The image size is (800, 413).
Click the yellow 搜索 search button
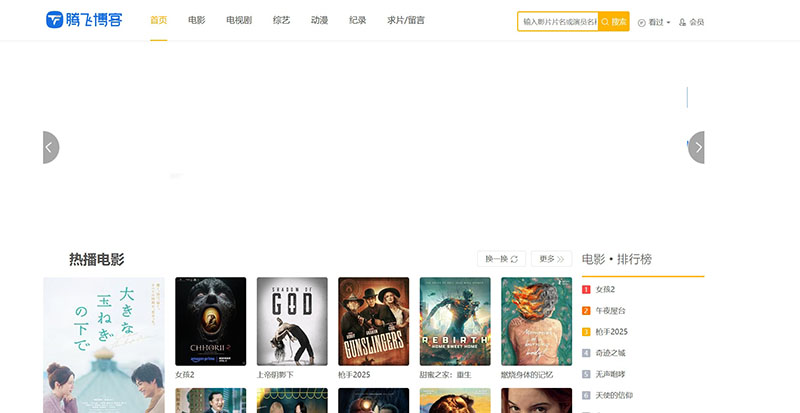click(614, 21)
